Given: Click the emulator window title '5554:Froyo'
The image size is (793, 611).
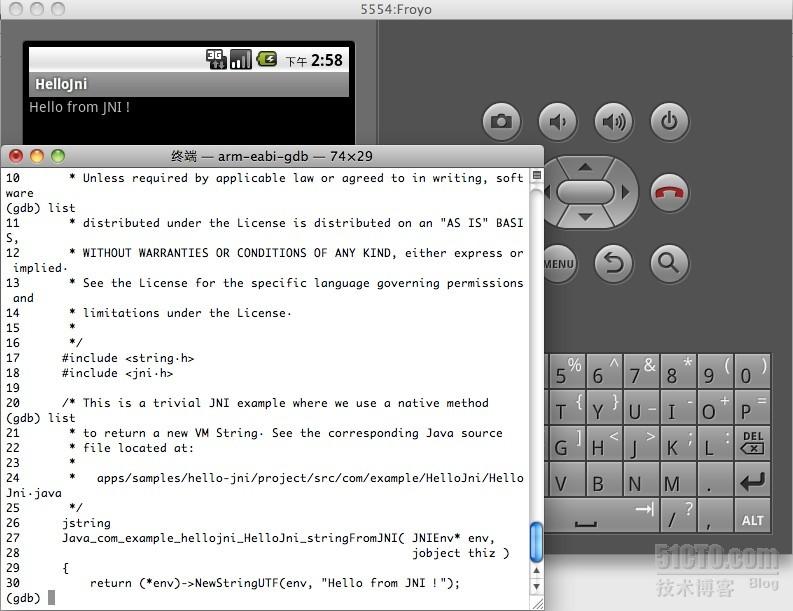Looking at the screenshot, I should pyautogui.click(x=396, y=10).
